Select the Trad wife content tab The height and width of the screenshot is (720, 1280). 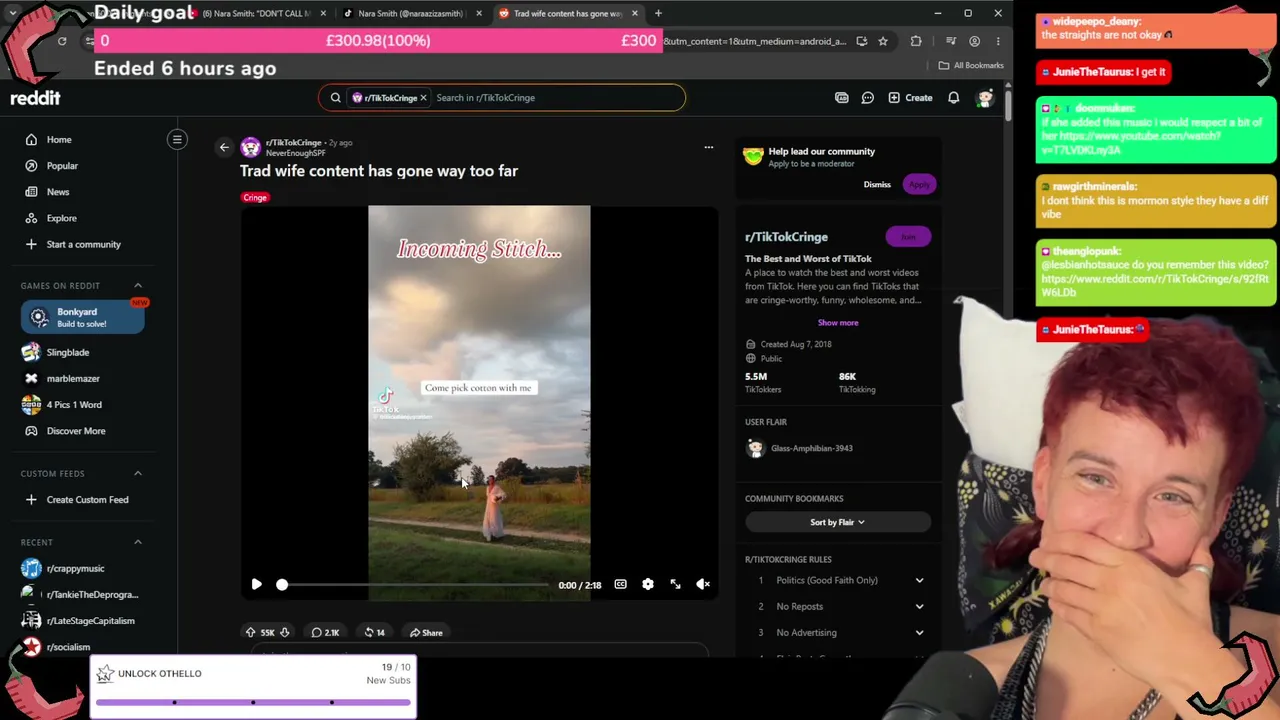pos(567,13)
